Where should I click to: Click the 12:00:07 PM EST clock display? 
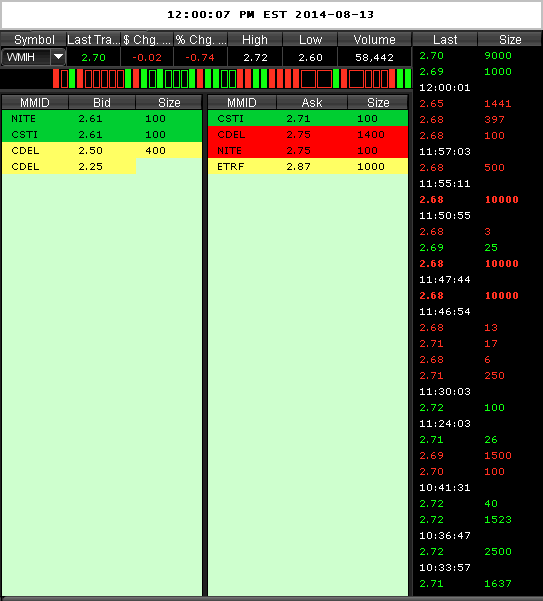coord(270,15)
